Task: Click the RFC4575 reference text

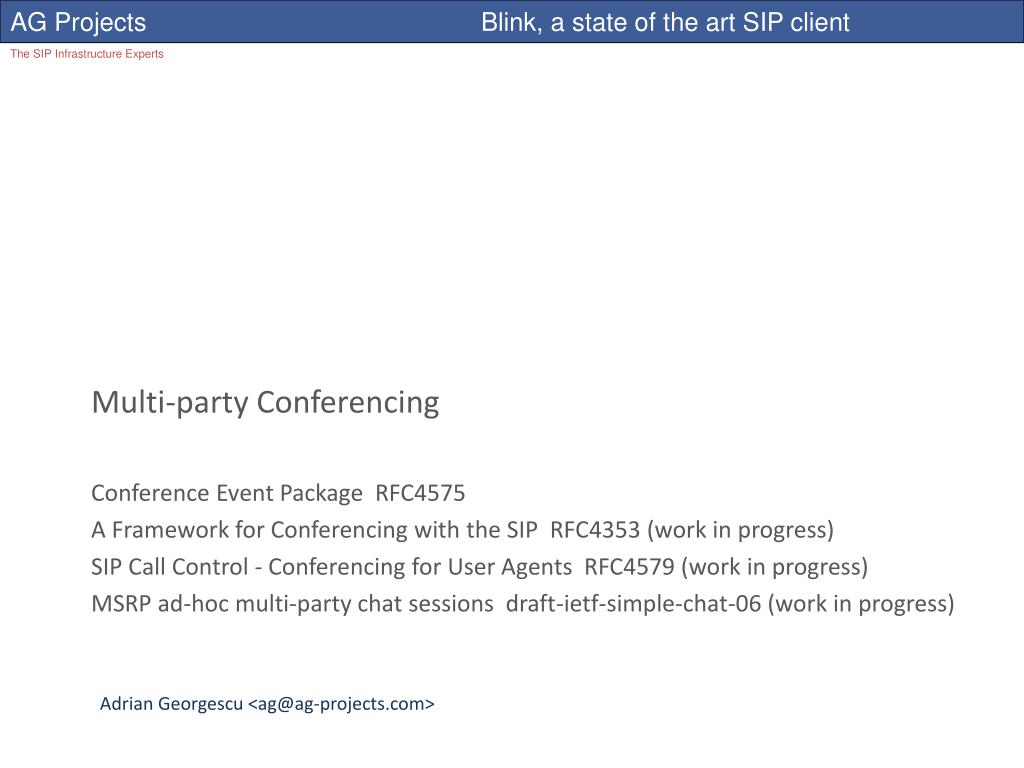Action: (x=420, y=493)
